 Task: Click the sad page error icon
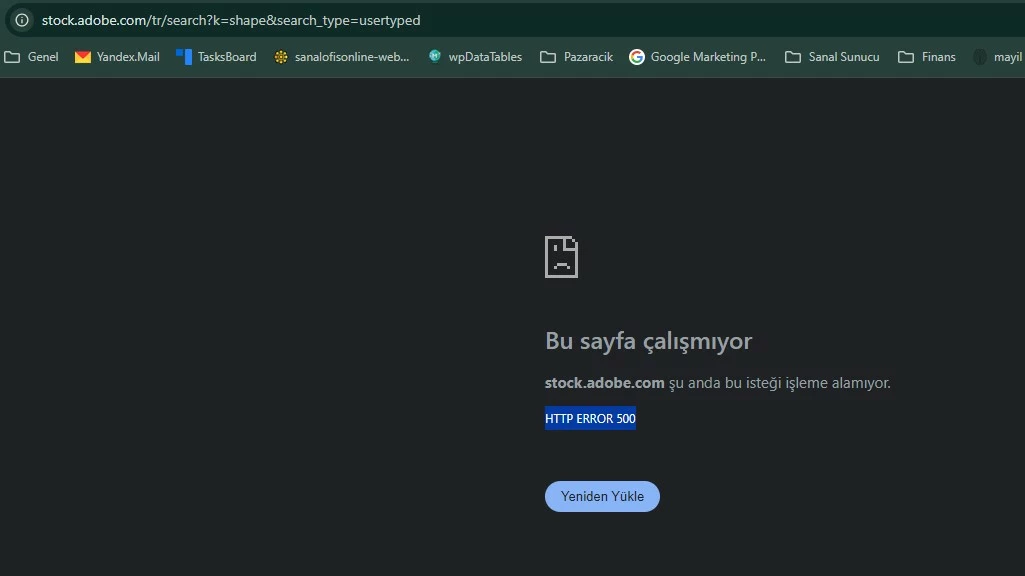[562, 257]
